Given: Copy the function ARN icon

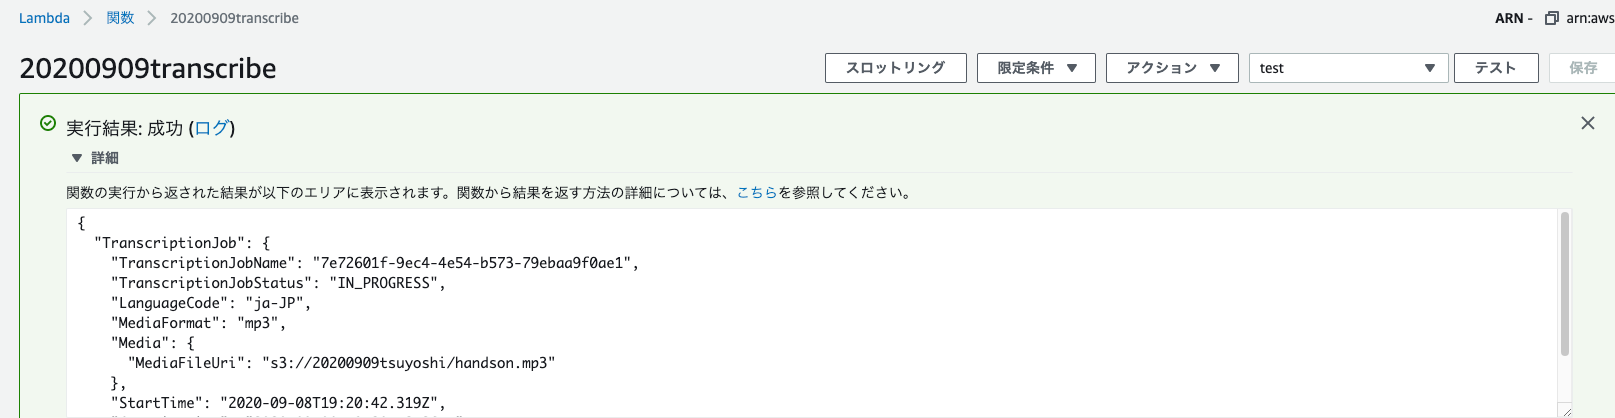Looking at the screenshot, I should (x=1552, y=18).
